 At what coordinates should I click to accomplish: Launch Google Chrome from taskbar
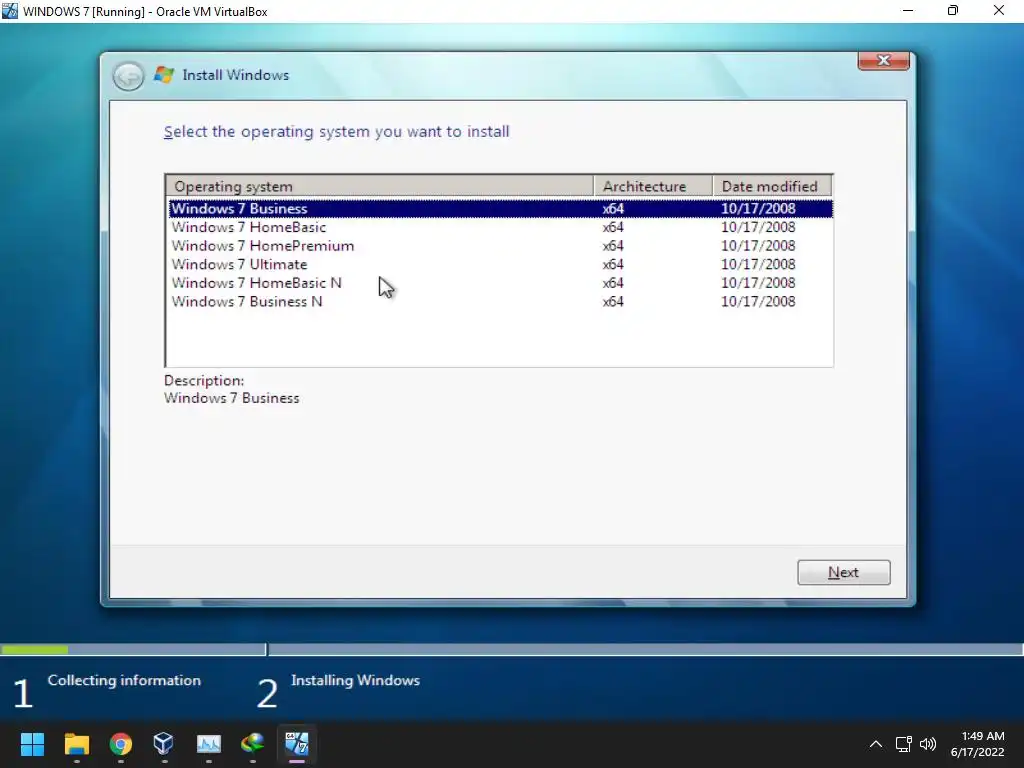[x=121, y=744]
